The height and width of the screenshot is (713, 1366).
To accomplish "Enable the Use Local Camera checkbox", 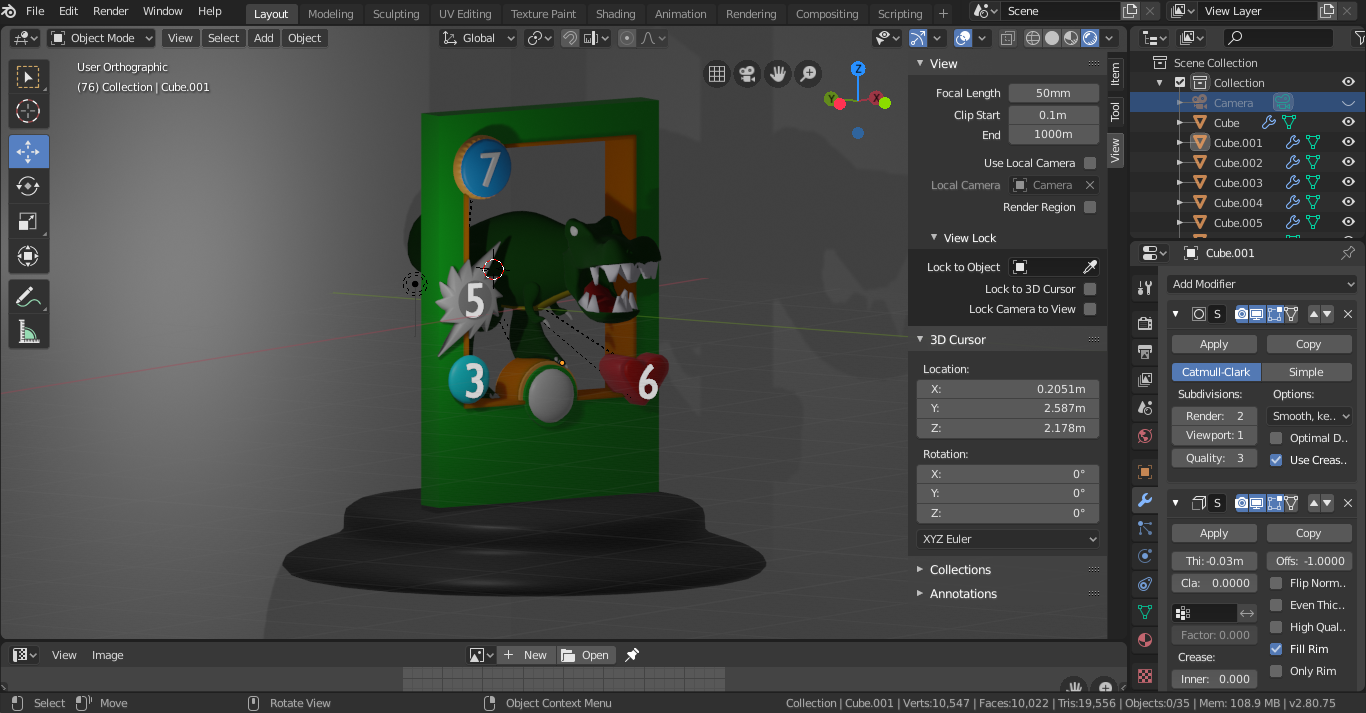I will click(x=1090, y=163).
